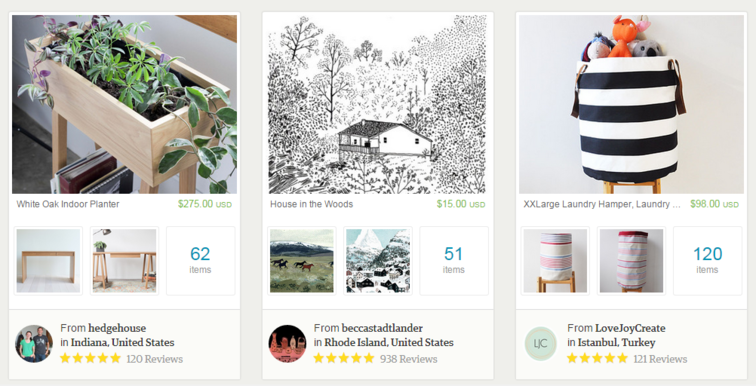Open the snowy mountain village thumbnail
The width and height of the screenshot is (756, 386).
pyautogui.click(x=378, y=261)
